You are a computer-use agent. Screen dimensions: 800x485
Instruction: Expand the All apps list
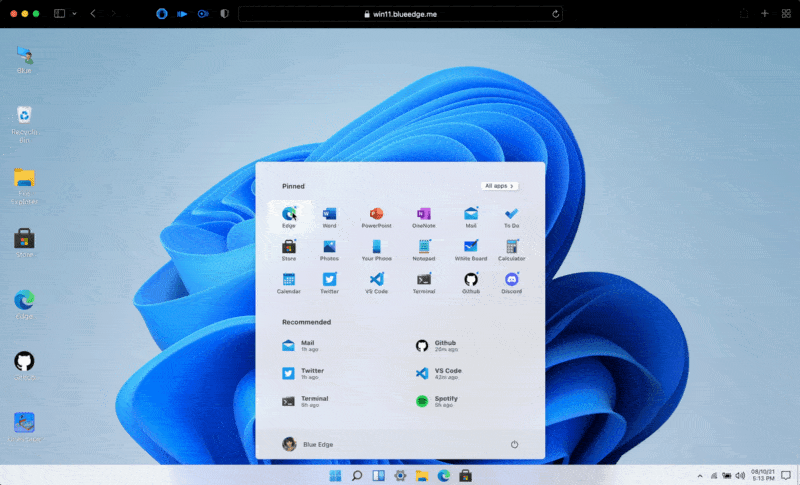coord(499,186)
